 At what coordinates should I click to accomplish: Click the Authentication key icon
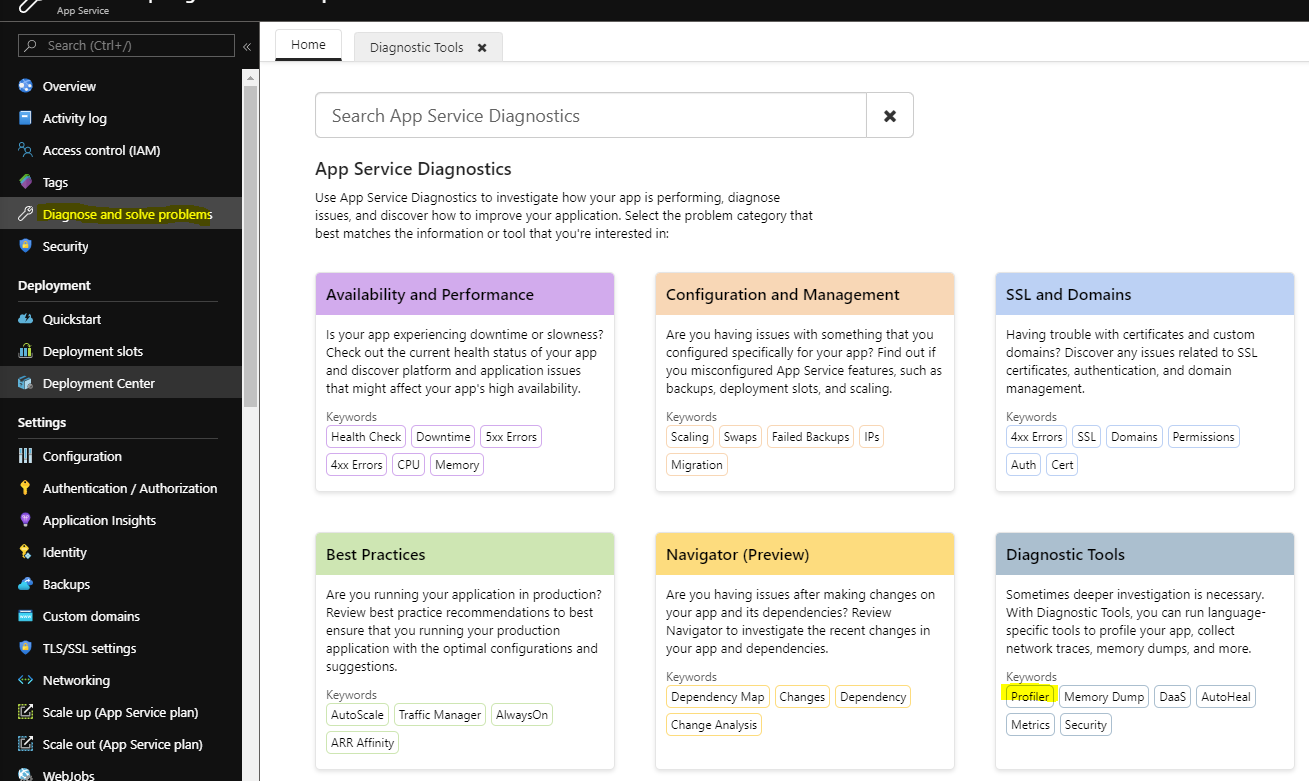(x=26, y=488)
